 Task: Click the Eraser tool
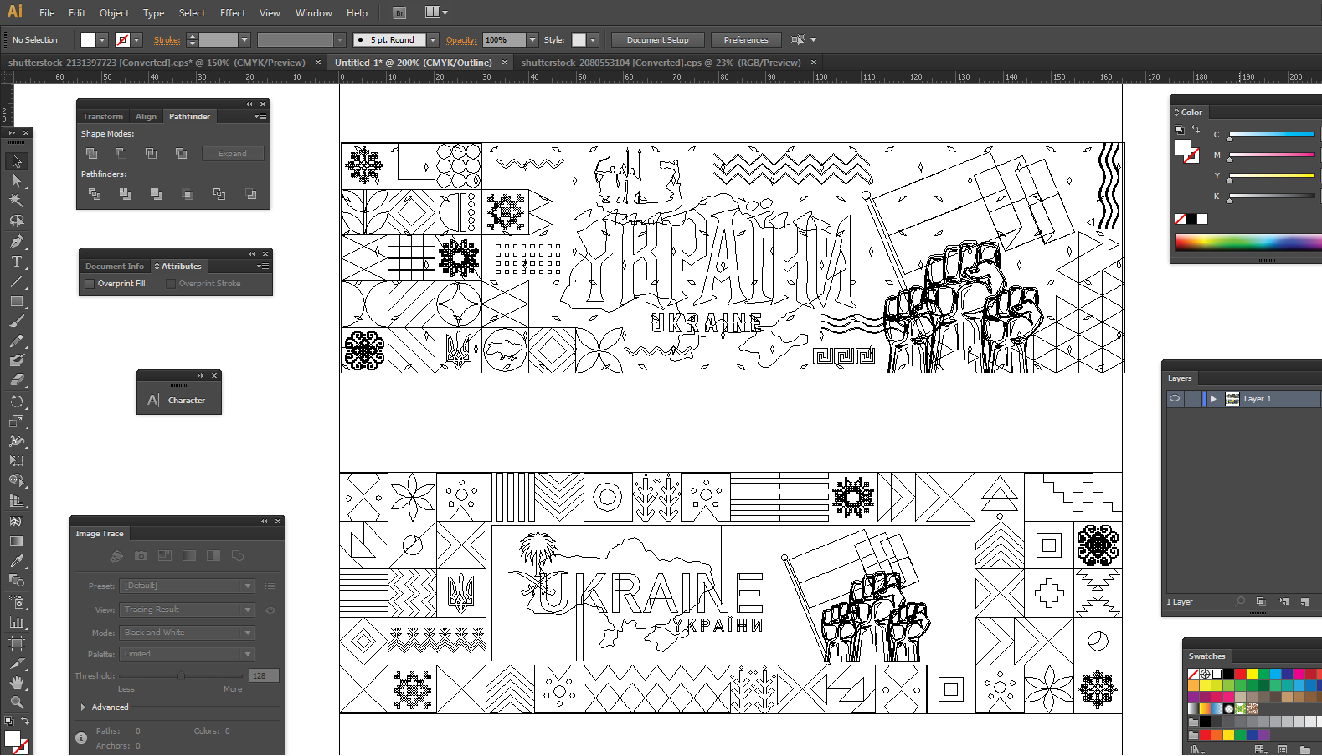[17, 380]
